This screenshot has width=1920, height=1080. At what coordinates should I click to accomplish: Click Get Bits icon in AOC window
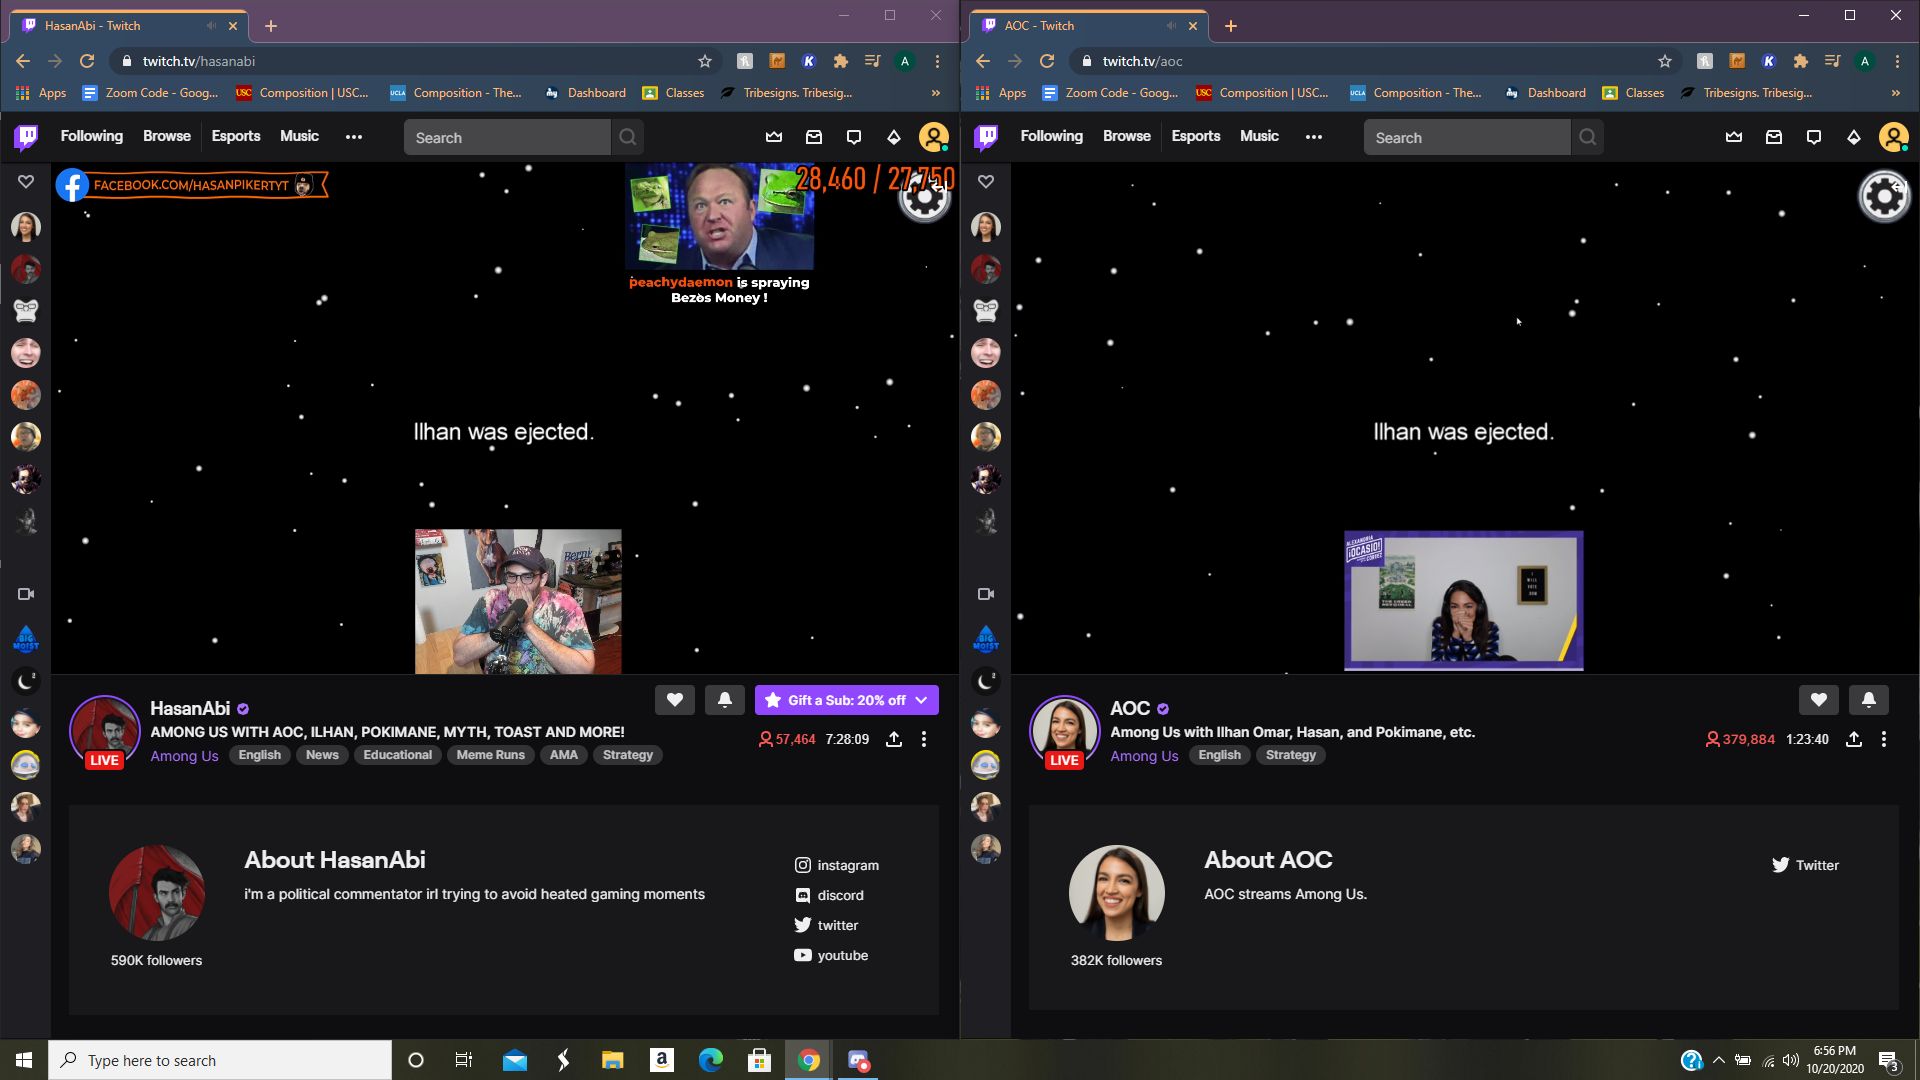coord(1854,137)
